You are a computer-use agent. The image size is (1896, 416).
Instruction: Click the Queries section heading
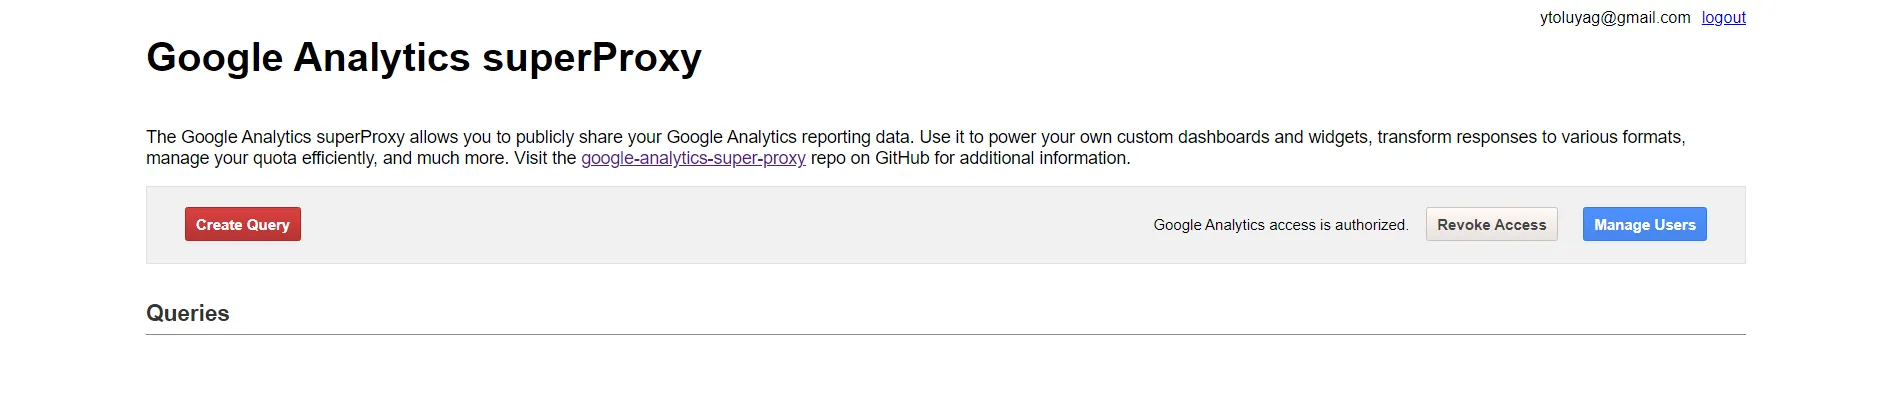tap(188, 313)
